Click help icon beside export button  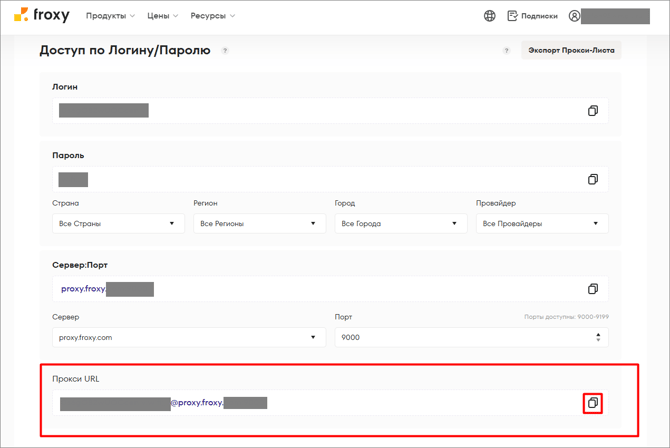[x=506, y=50]
